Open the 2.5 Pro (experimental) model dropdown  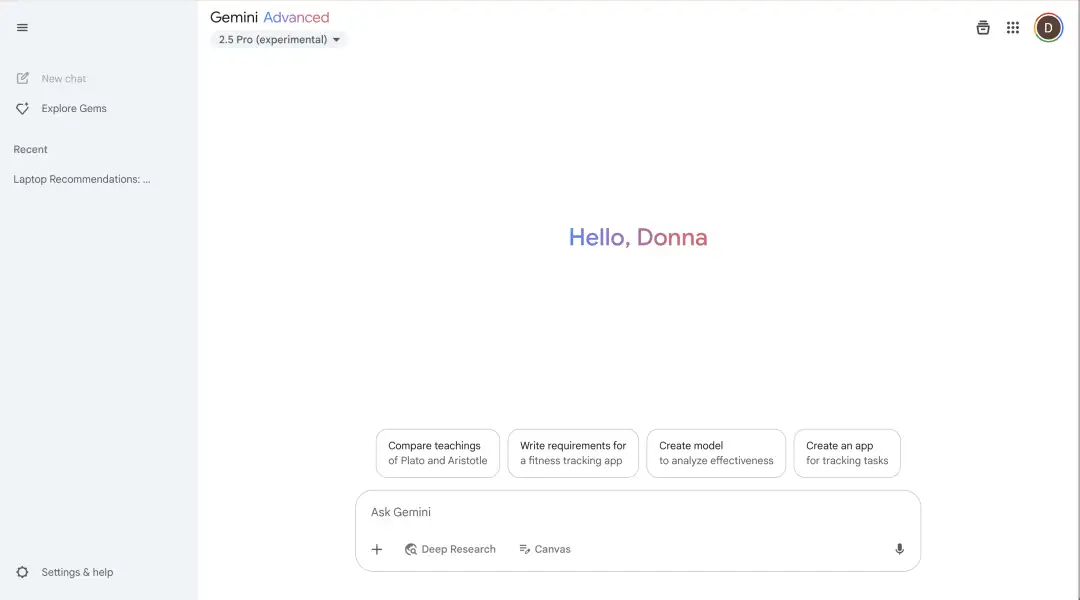pos(273,40)
